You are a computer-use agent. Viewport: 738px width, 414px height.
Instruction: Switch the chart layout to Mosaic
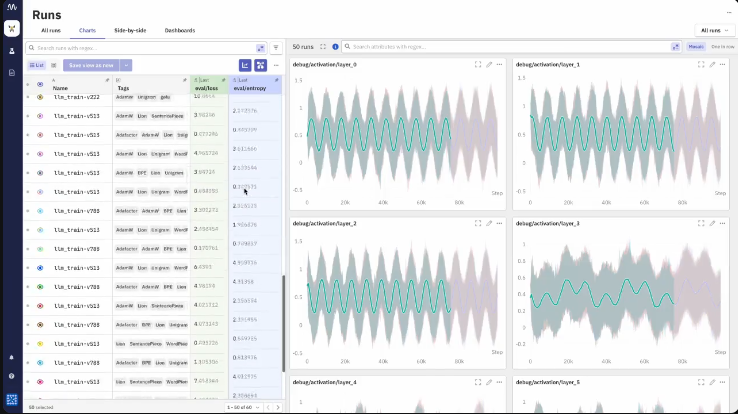(x=695, y=47)
